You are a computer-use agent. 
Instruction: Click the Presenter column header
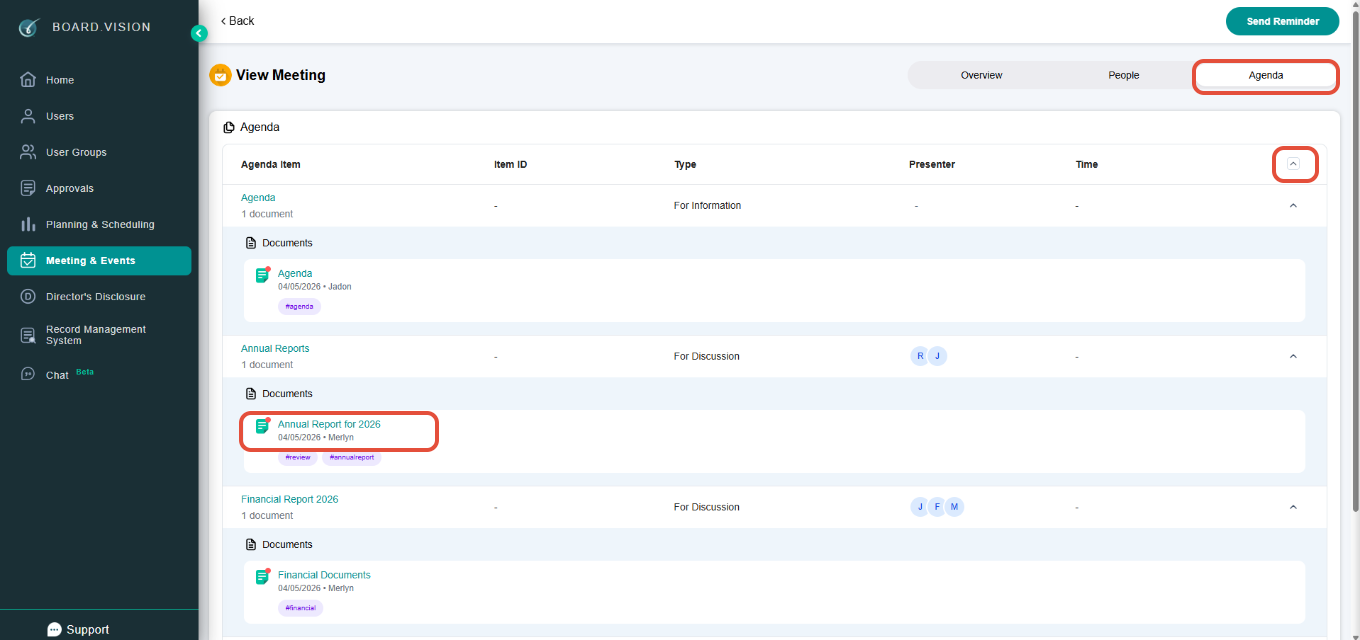932,165
